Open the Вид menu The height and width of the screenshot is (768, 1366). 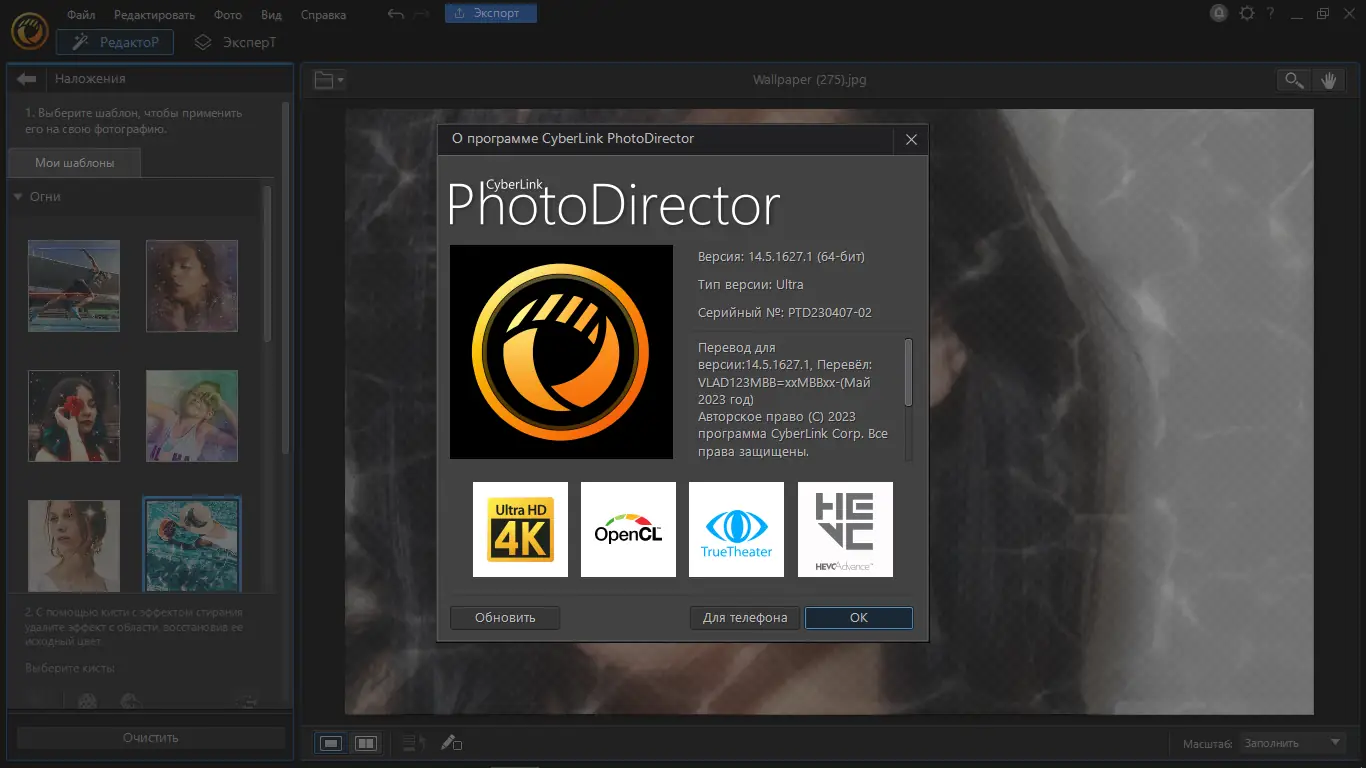pyautogui.click(x=271, y=15)
